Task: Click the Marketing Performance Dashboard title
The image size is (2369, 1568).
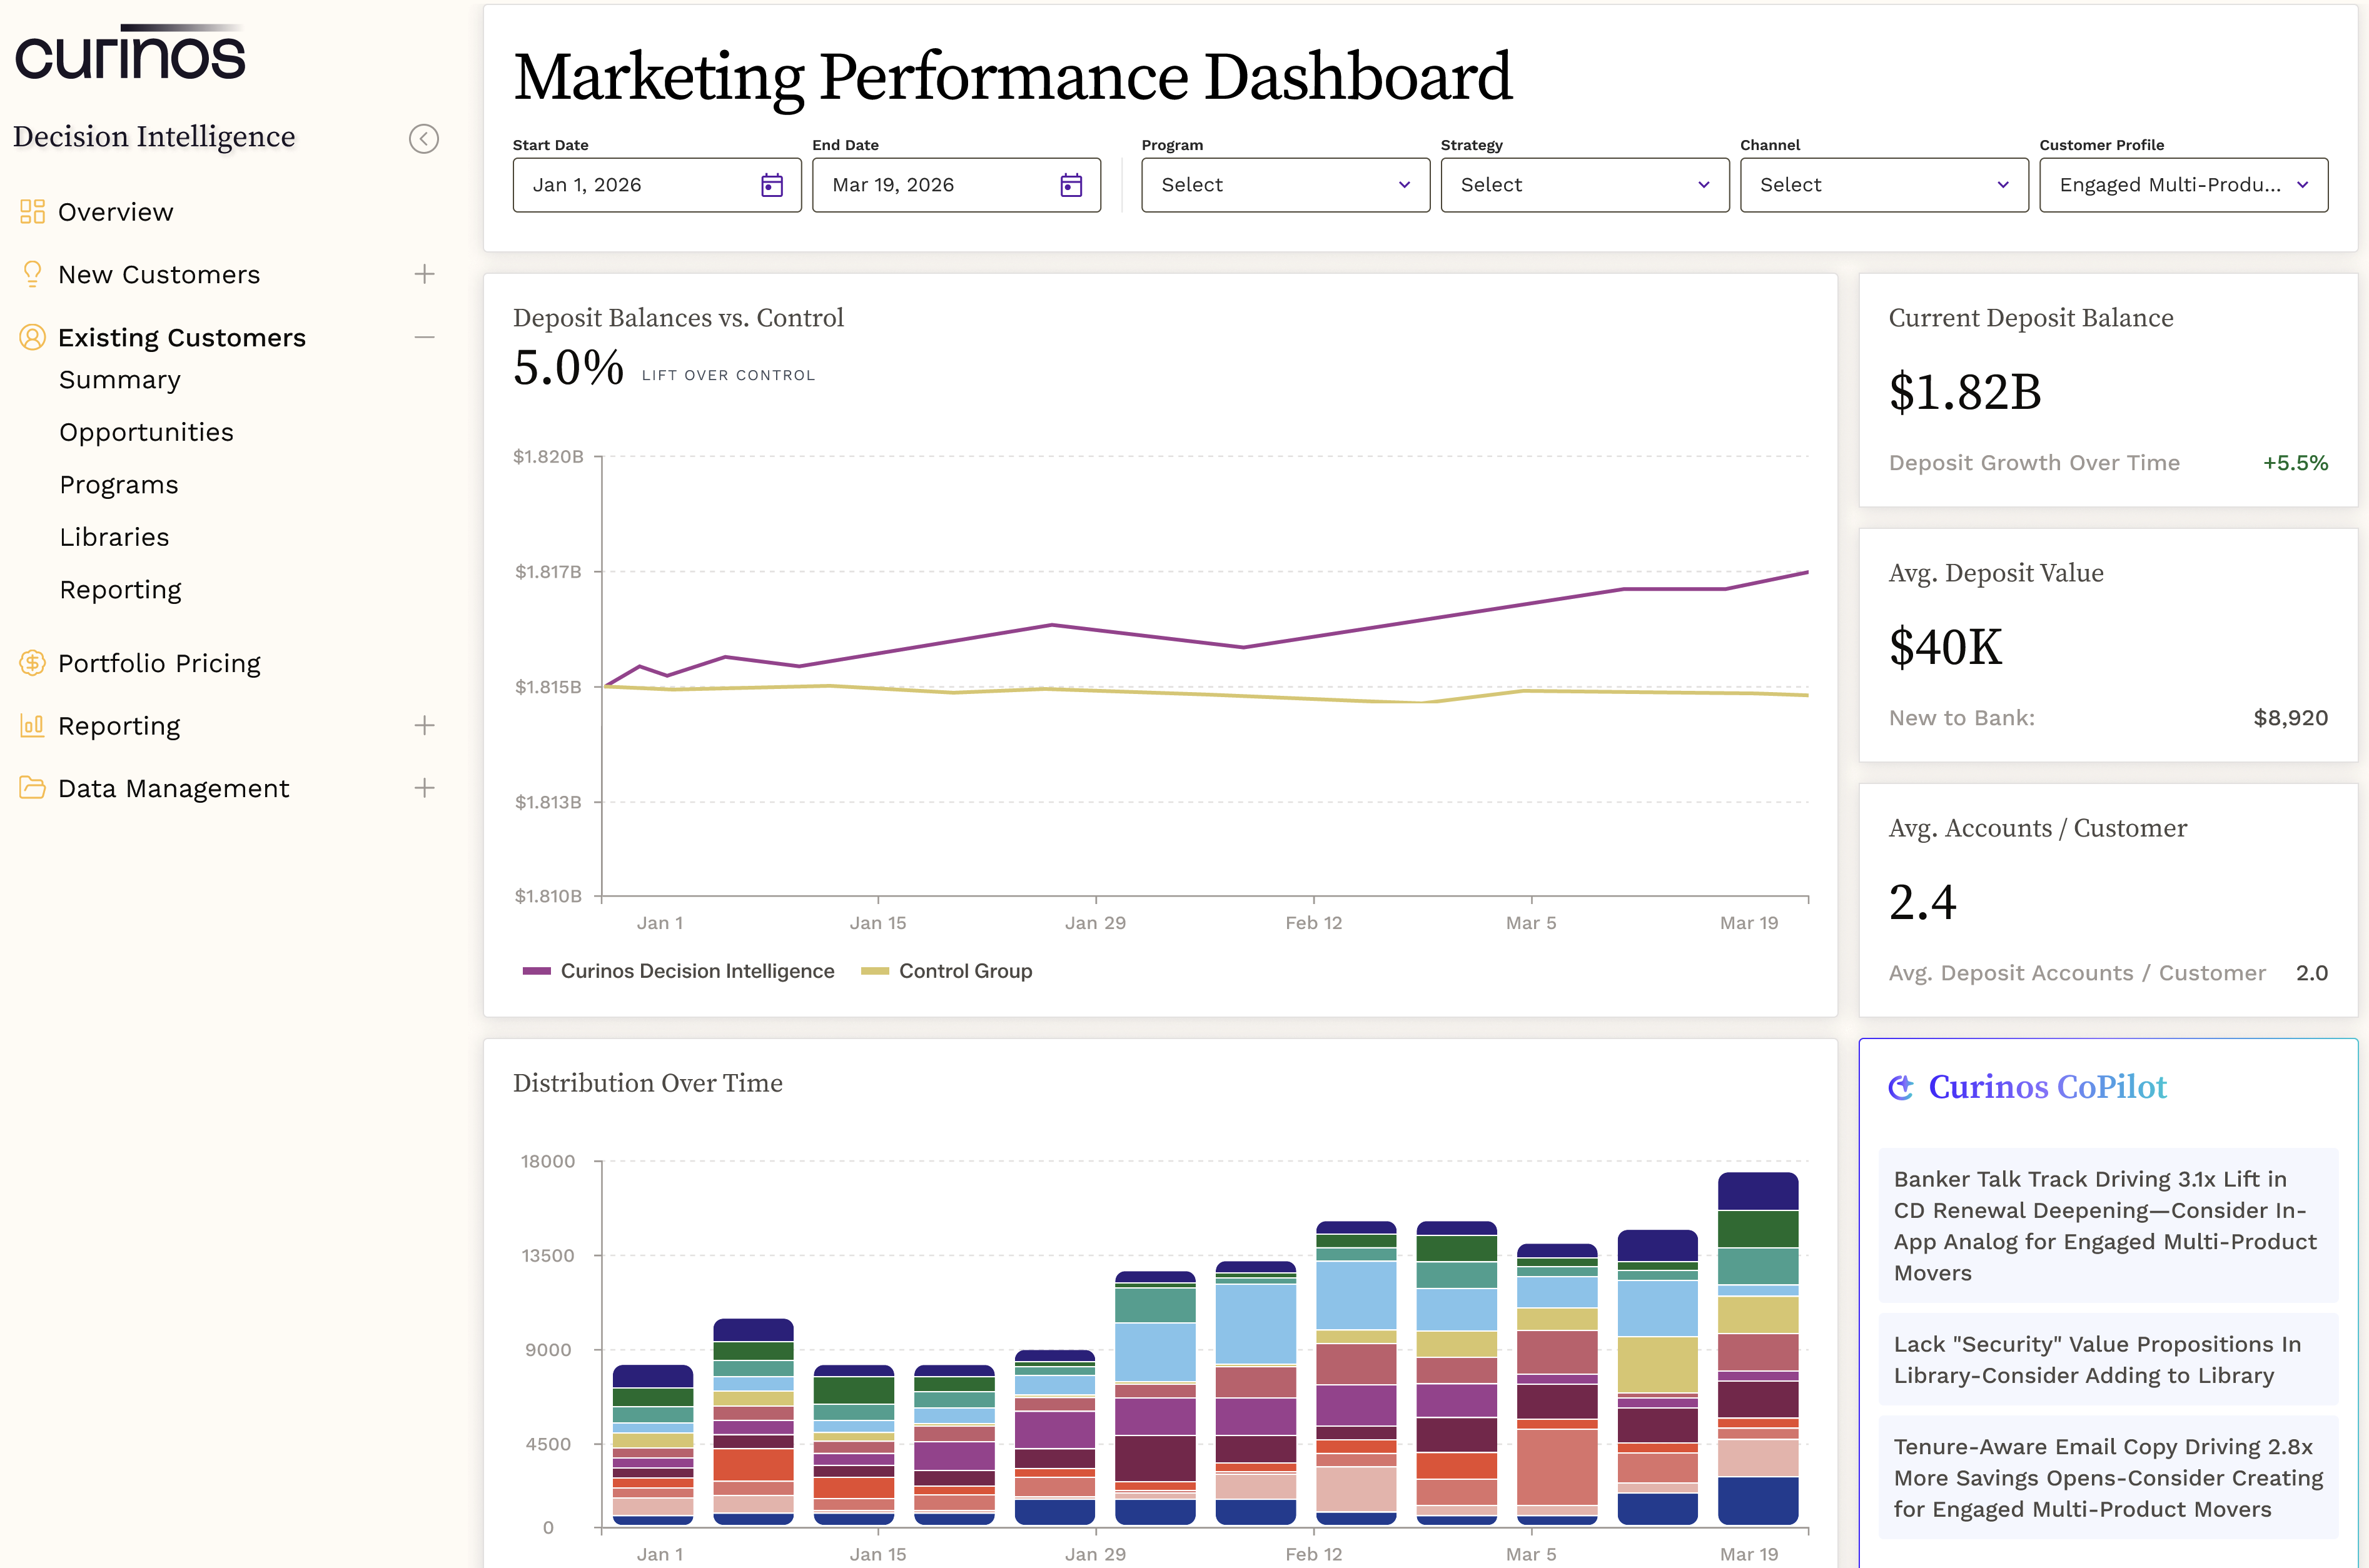Action: (x=1012, y=77)
